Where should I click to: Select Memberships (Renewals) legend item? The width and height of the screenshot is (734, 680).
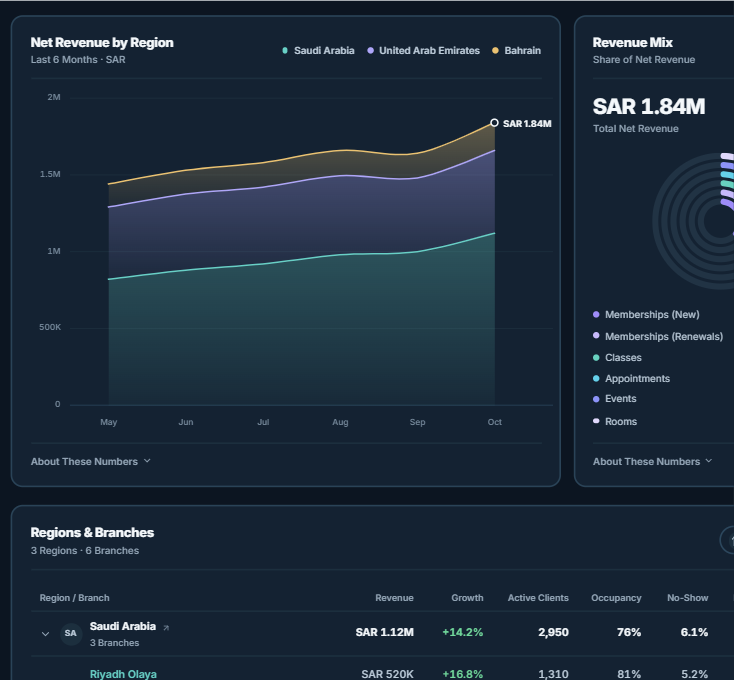click(x=658, y=336)
